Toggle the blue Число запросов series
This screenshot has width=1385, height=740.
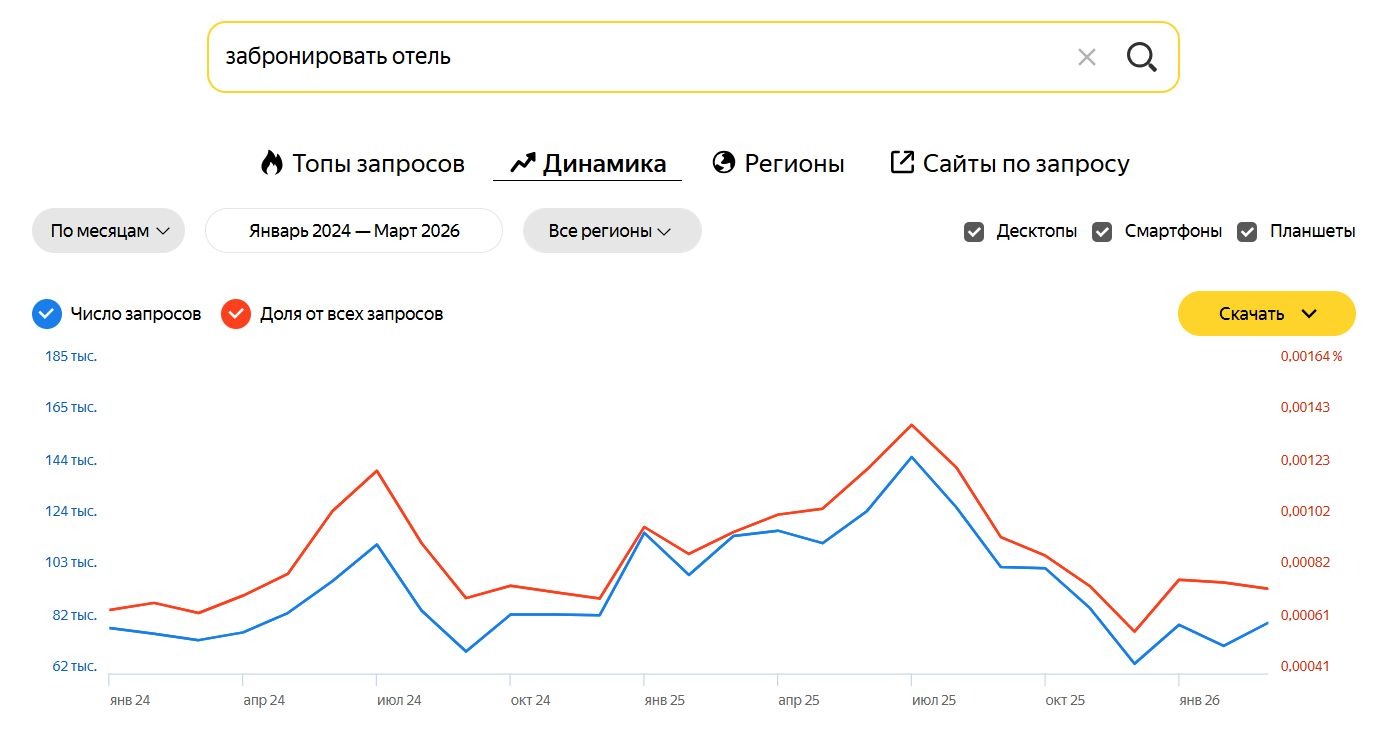pos(47,314)
